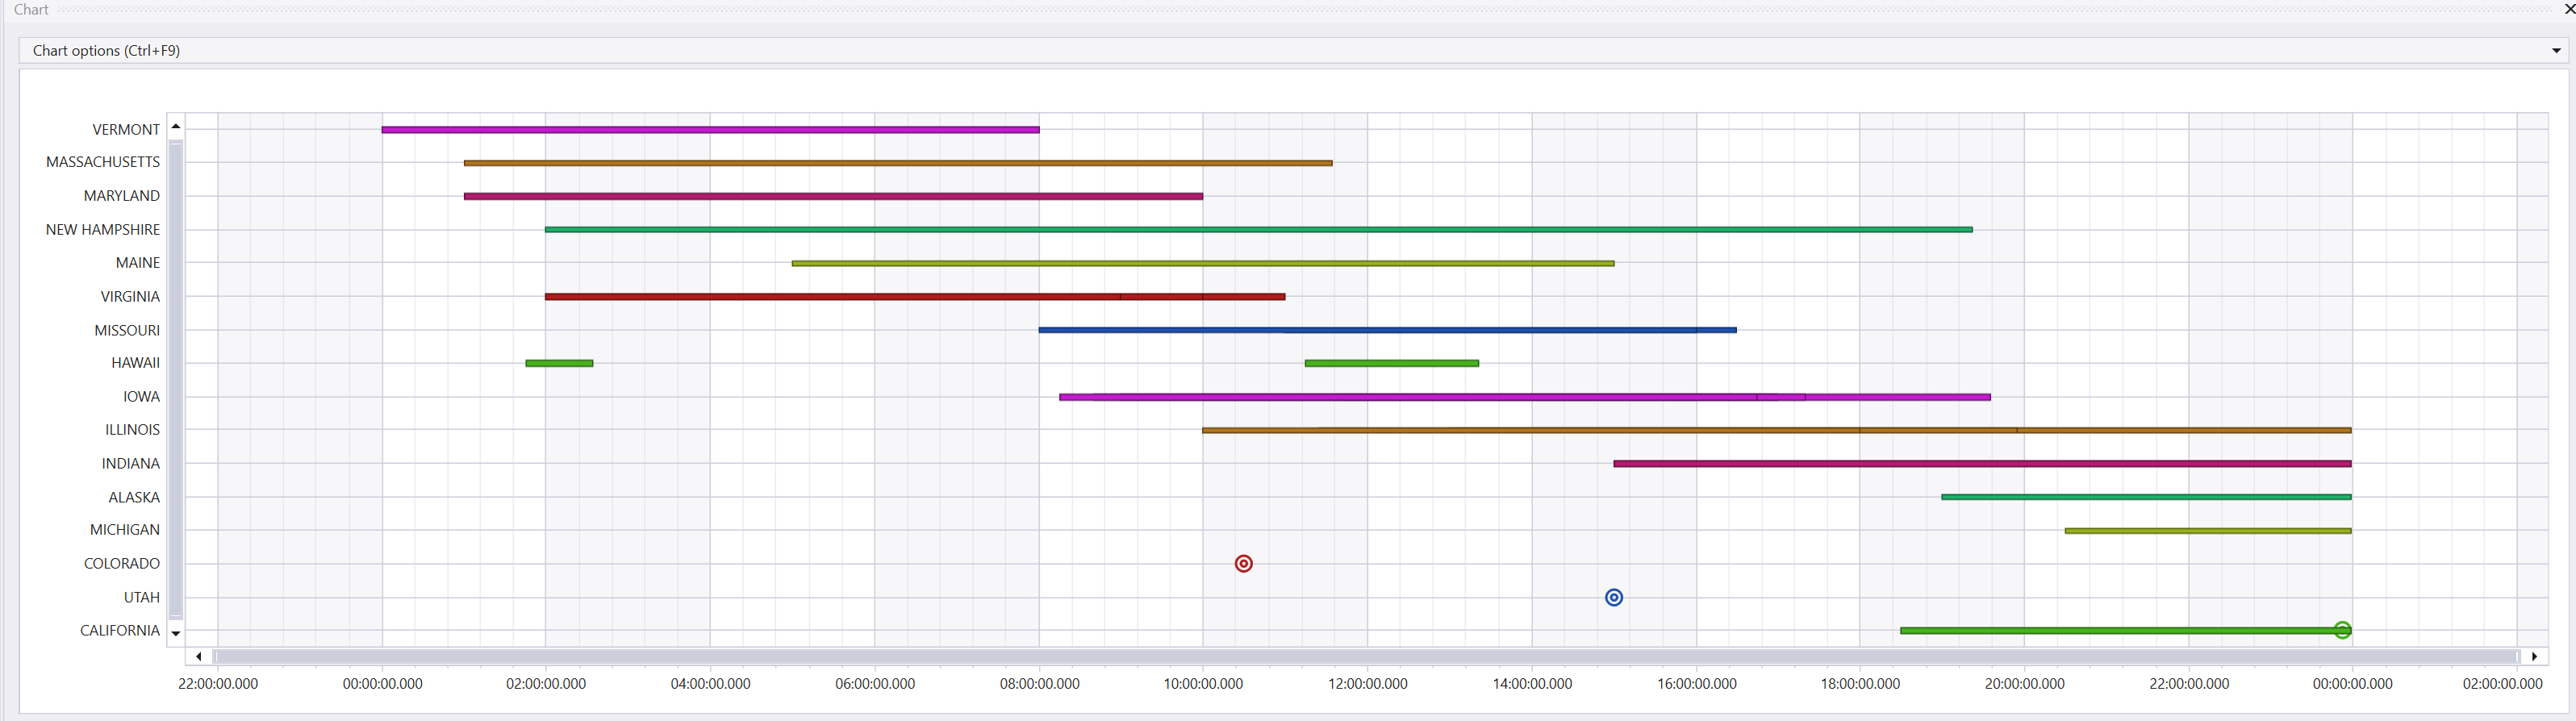This screenshot has width=2576, height=721.
Task: Select the dark red VIRGINIA bar
Action: 915,297
